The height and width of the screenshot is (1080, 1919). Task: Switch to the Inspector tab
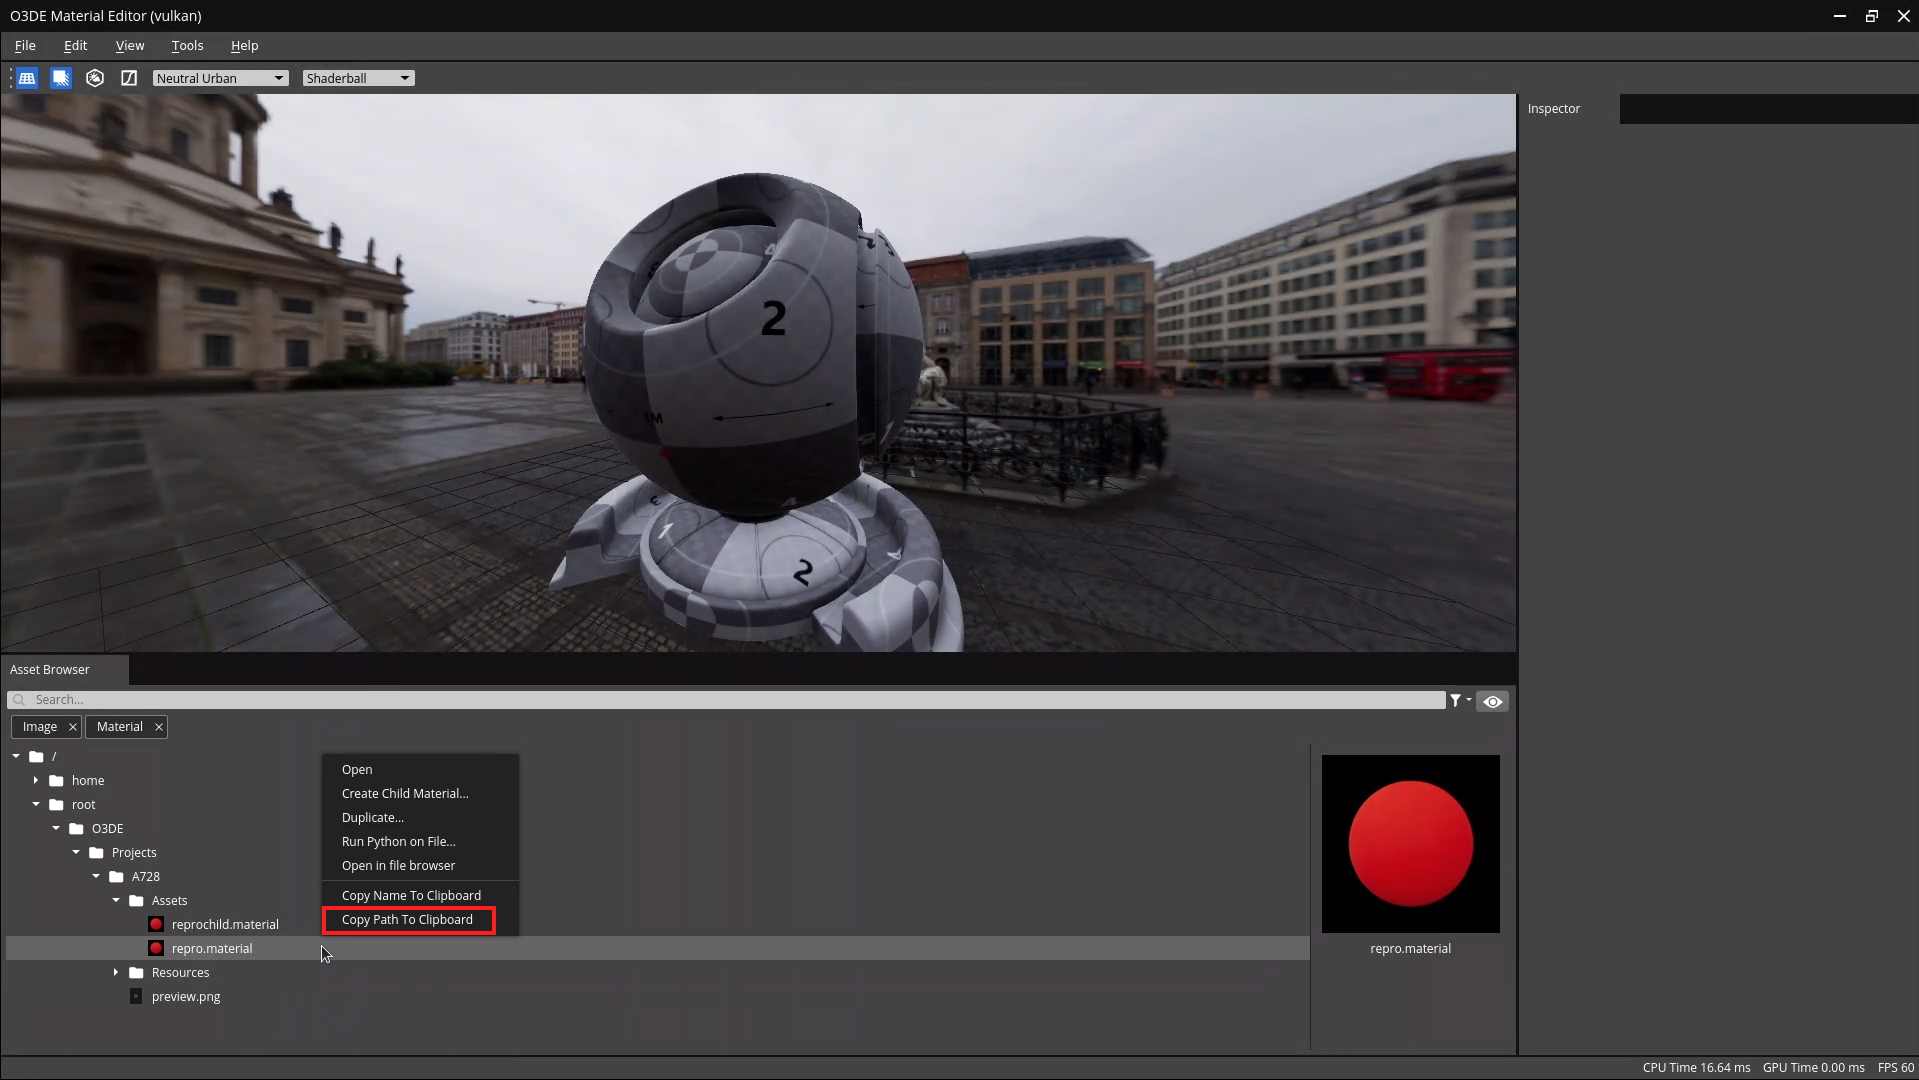coord(1553,109)
